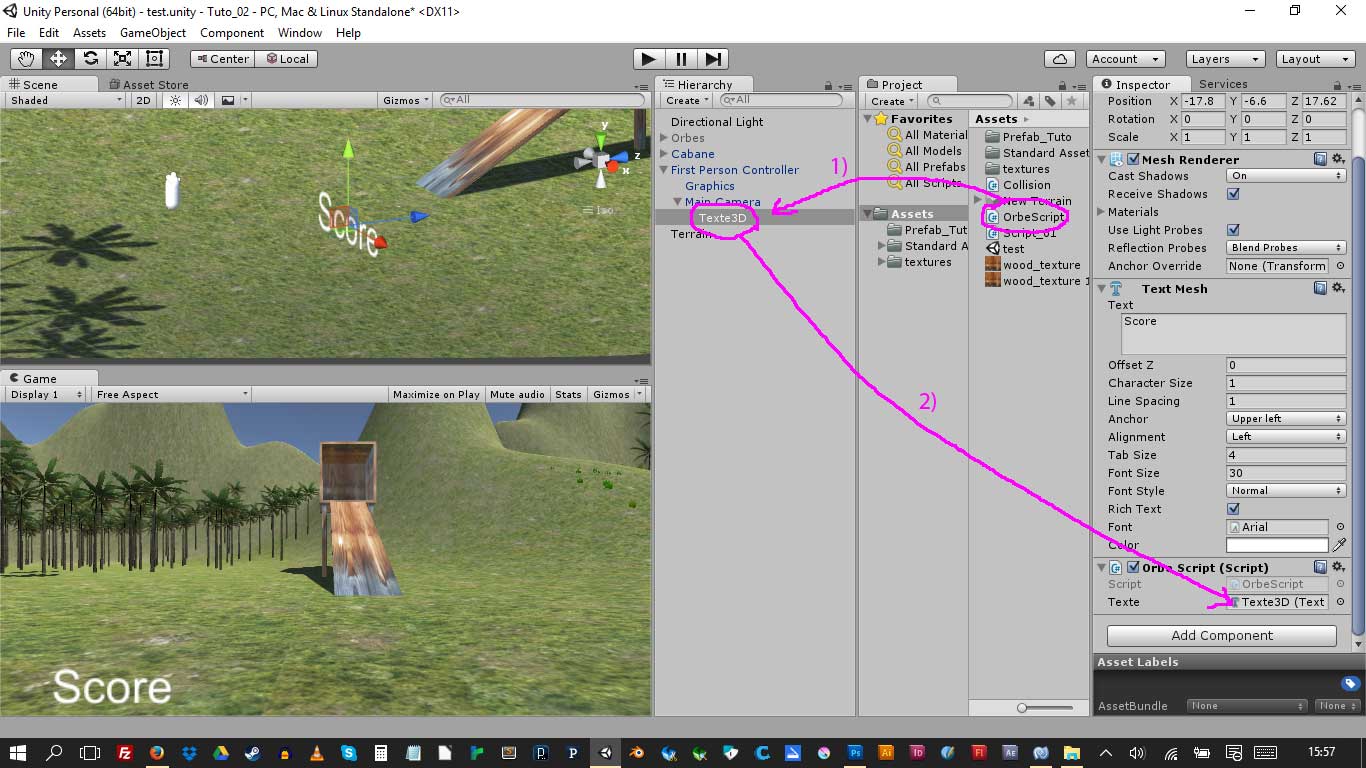The height and width of the screenshot is (768, 1366).
Task: Click the Font Size input field
Action: (x=1285, y=473)
